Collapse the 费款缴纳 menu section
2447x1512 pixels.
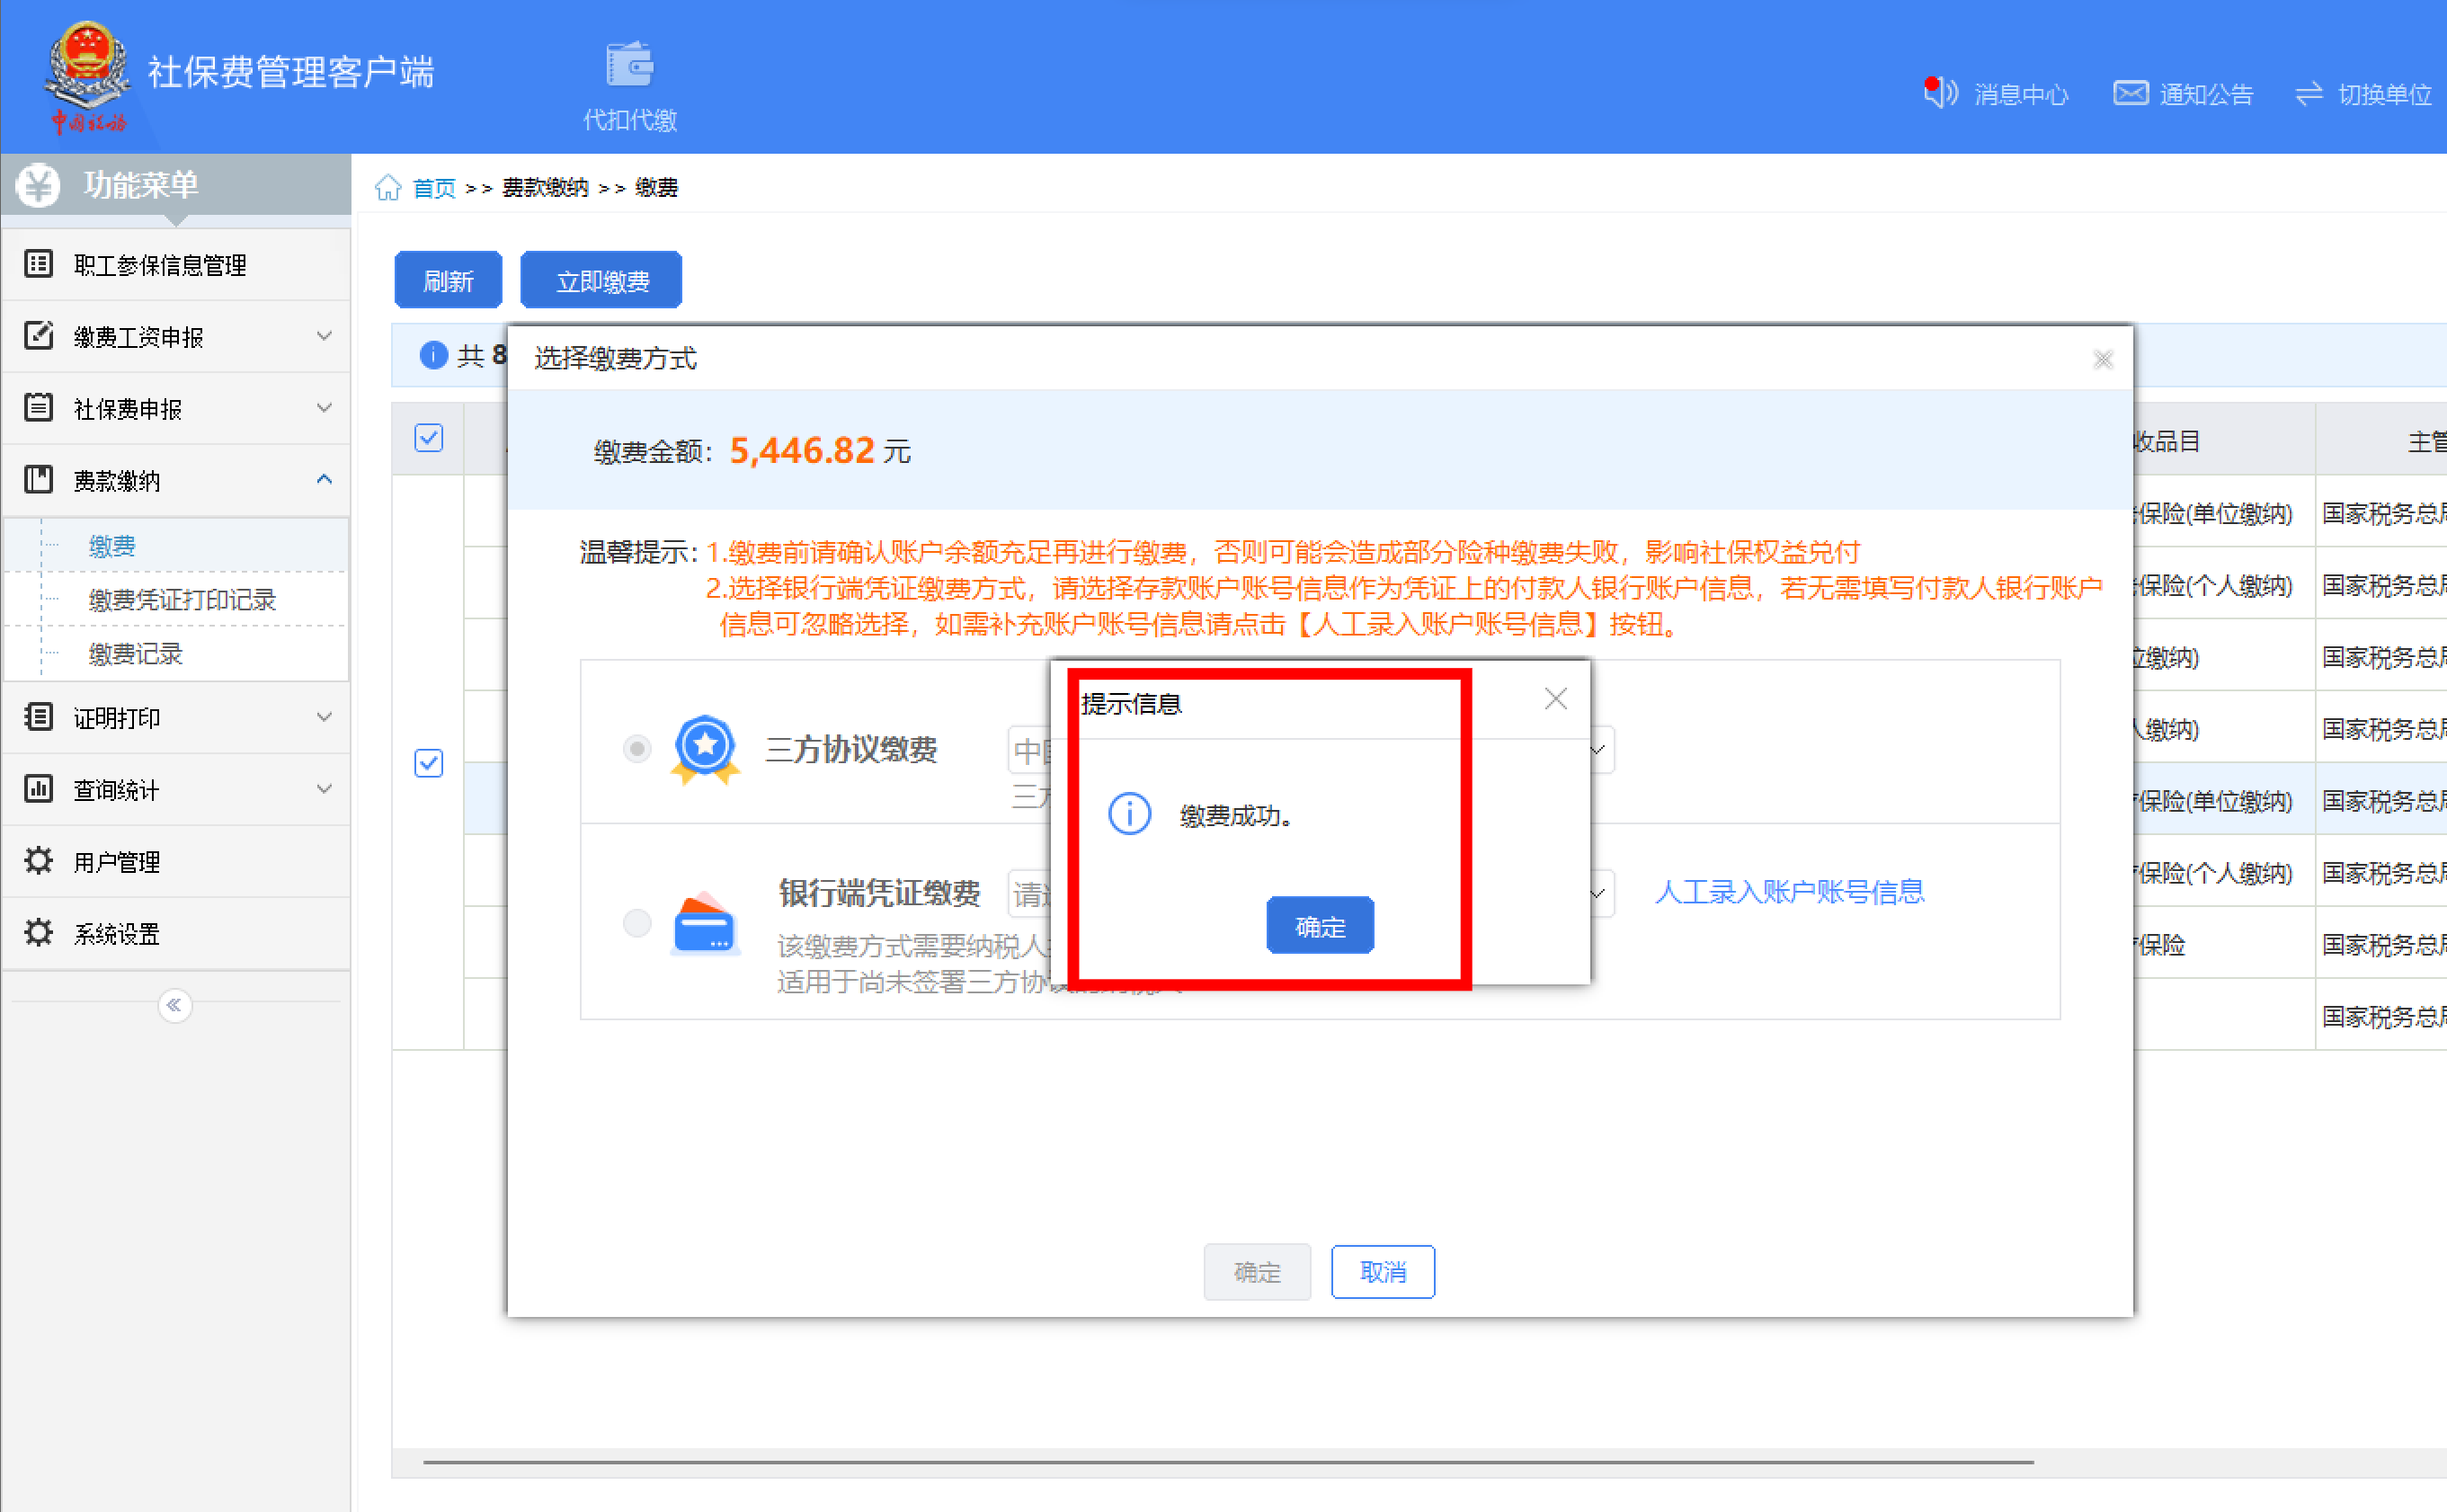click(x=324, y=480)
